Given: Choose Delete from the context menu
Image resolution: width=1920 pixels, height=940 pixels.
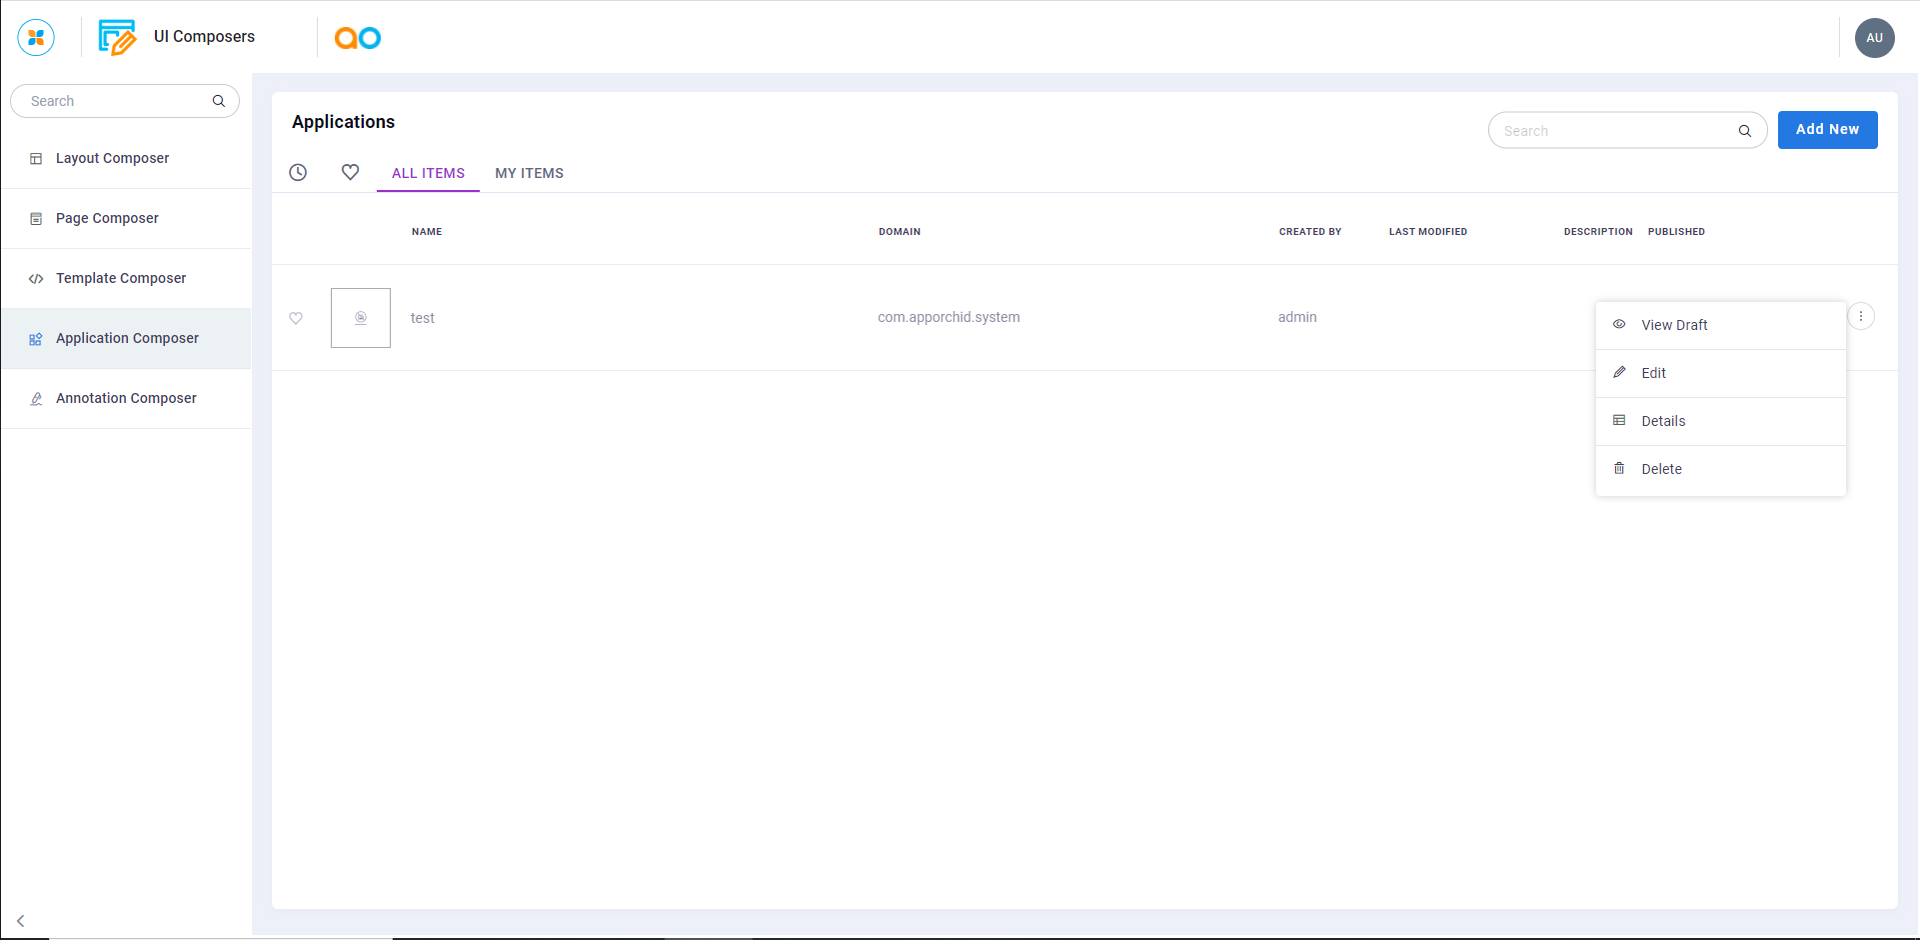Looking at the screenshot, I should point(1661,469).
